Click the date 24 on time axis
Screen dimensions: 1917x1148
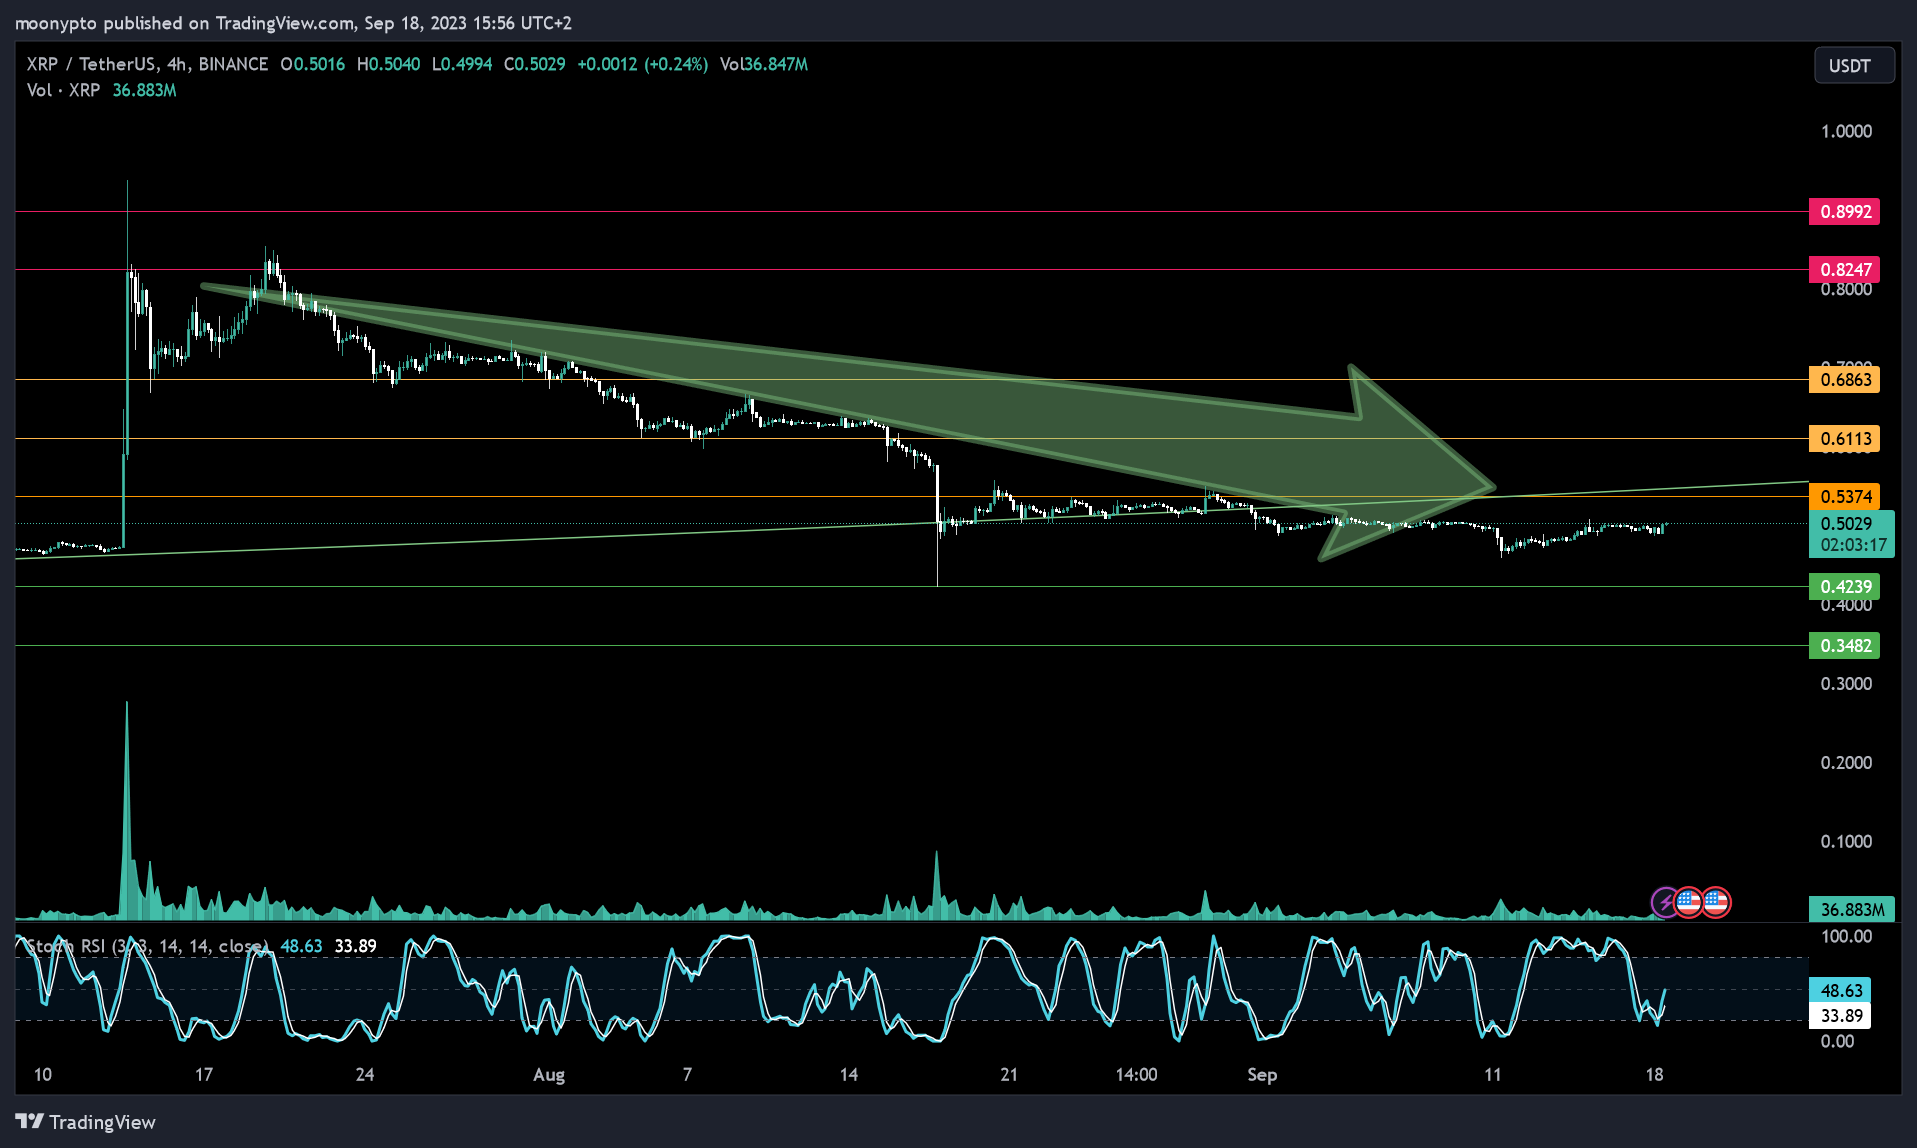(365, 1075)
